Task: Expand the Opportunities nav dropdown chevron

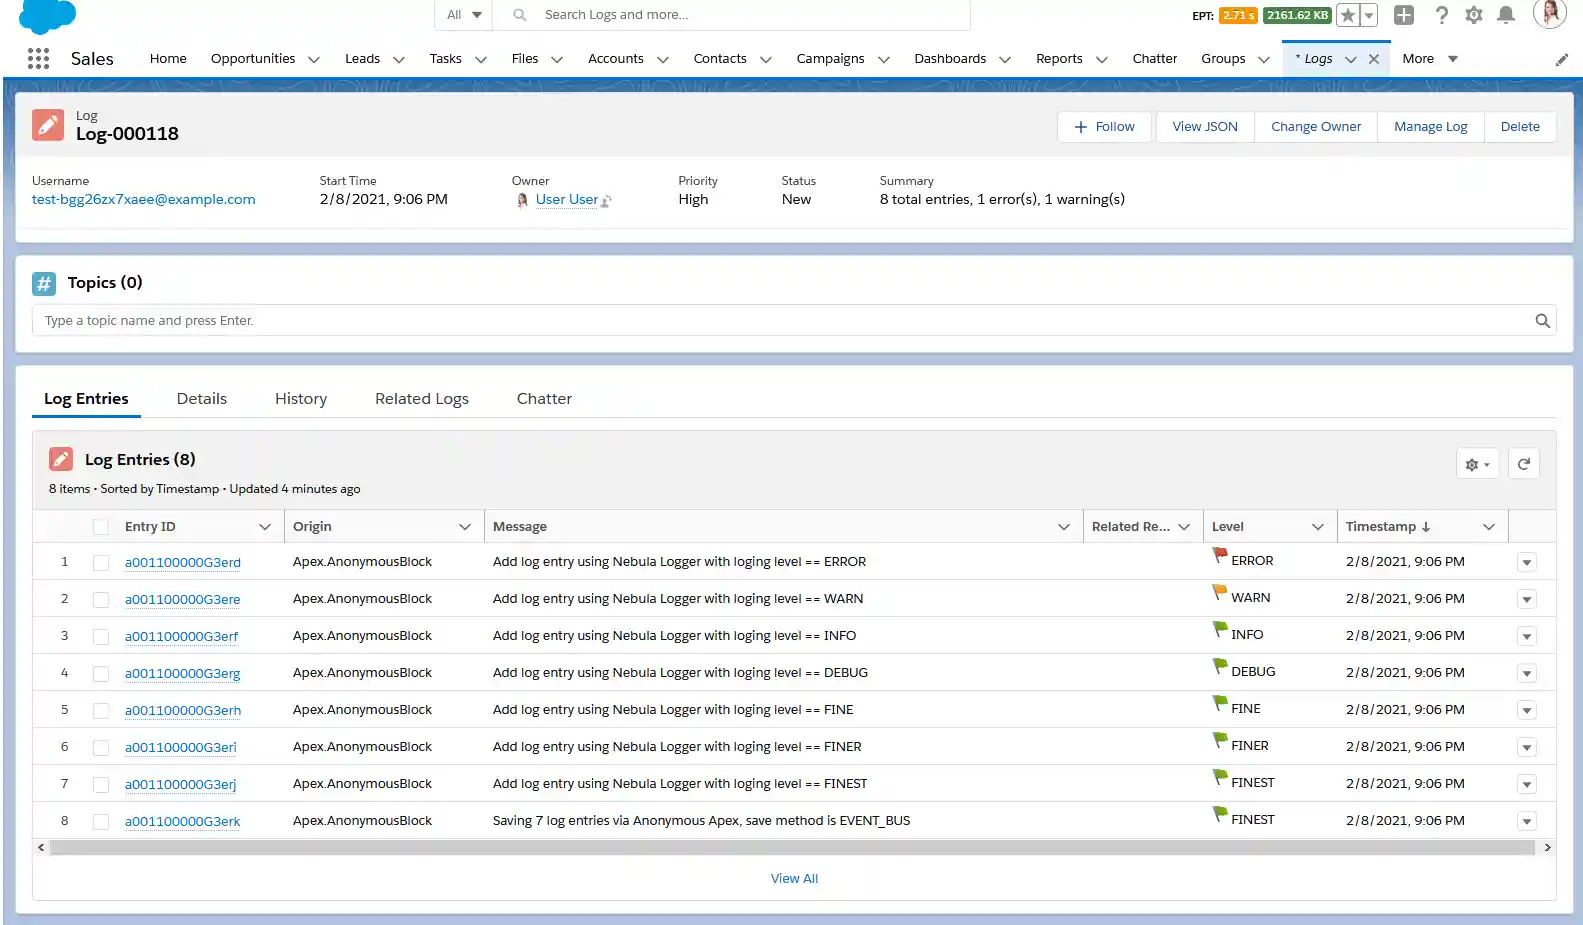Action: coord(314,60)
